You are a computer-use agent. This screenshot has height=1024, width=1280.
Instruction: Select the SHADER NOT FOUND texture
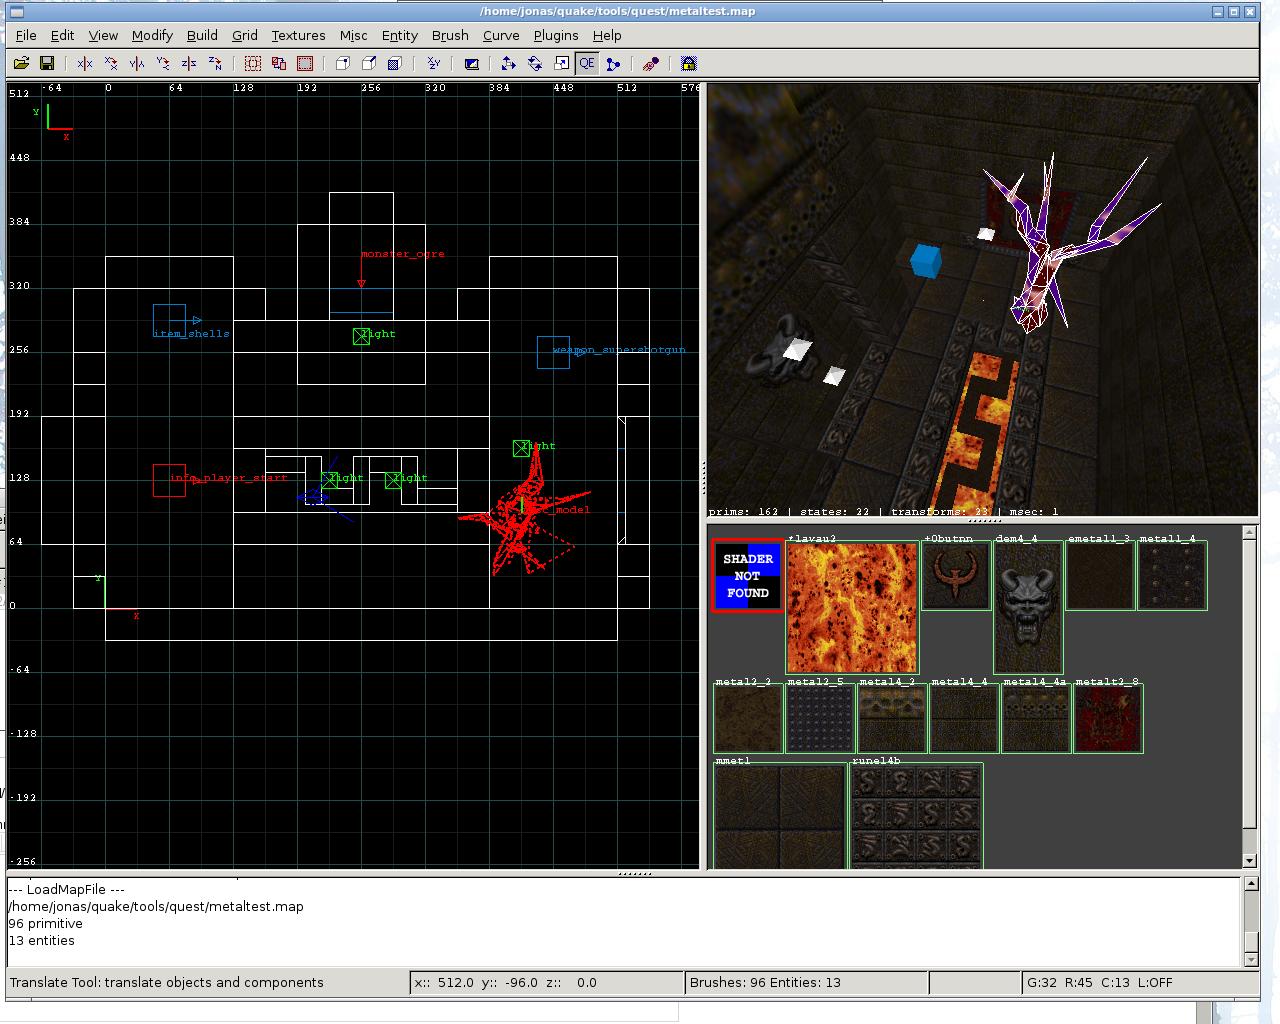coord(748,576)
